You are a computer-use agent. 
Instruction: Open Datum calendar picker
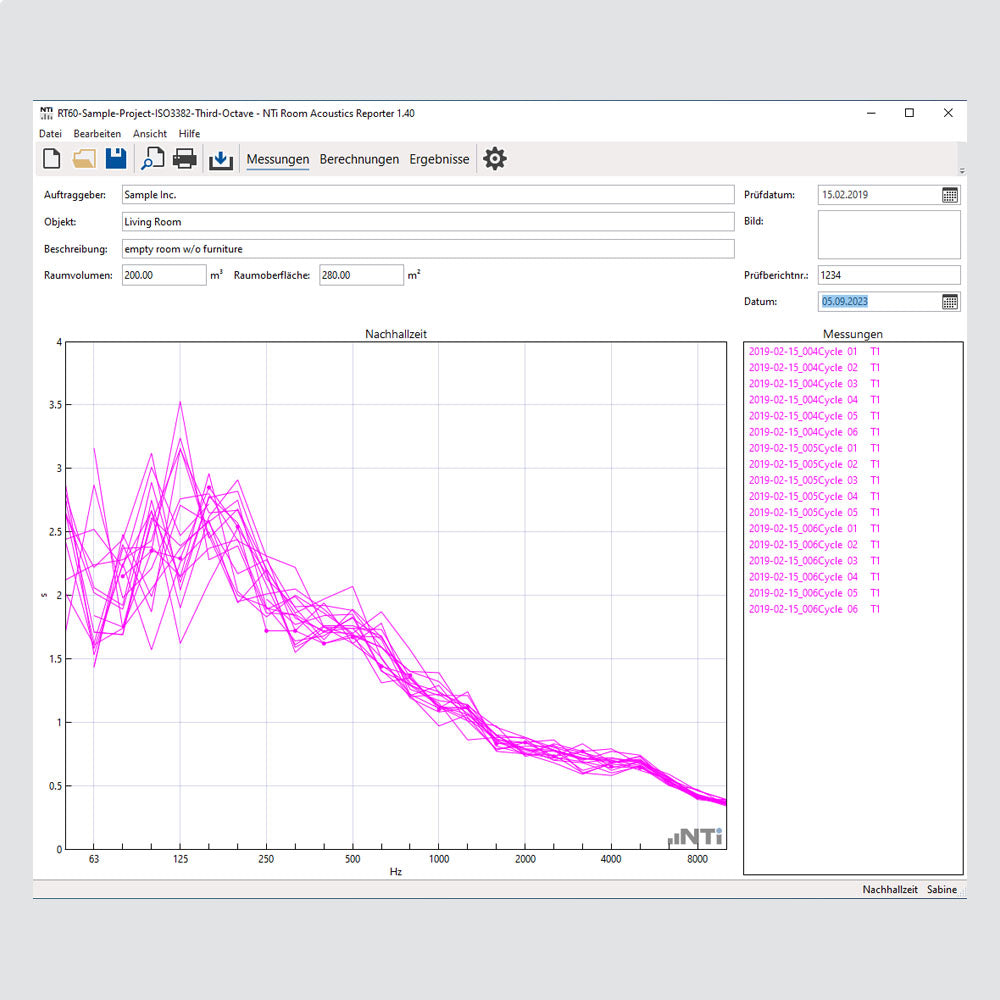[x=950, y=301]
